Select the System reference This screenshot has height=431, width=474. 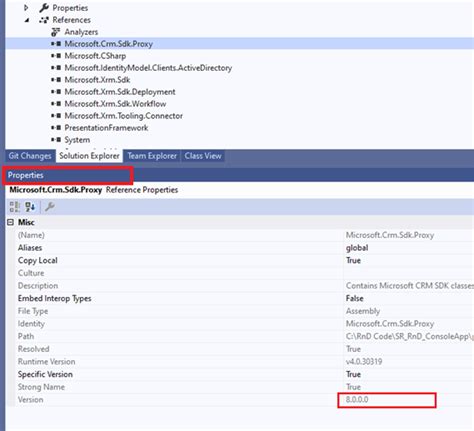[x=77, y=140]
